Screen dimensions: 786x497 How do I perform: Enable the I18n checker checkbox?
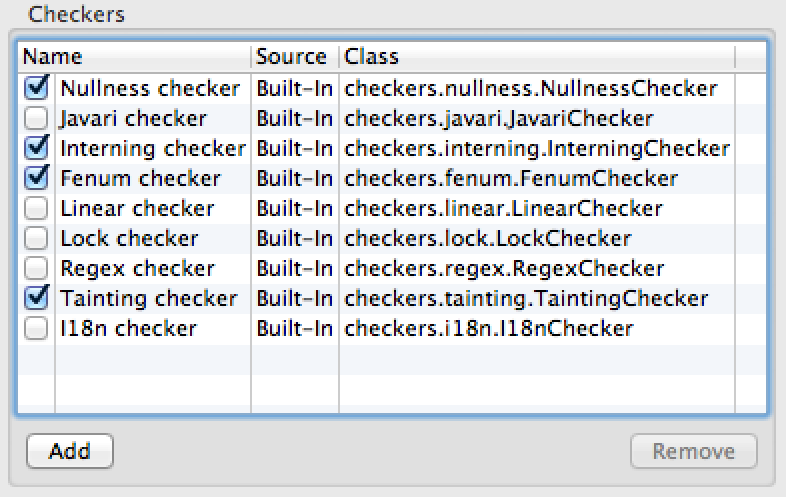[37, 329]
